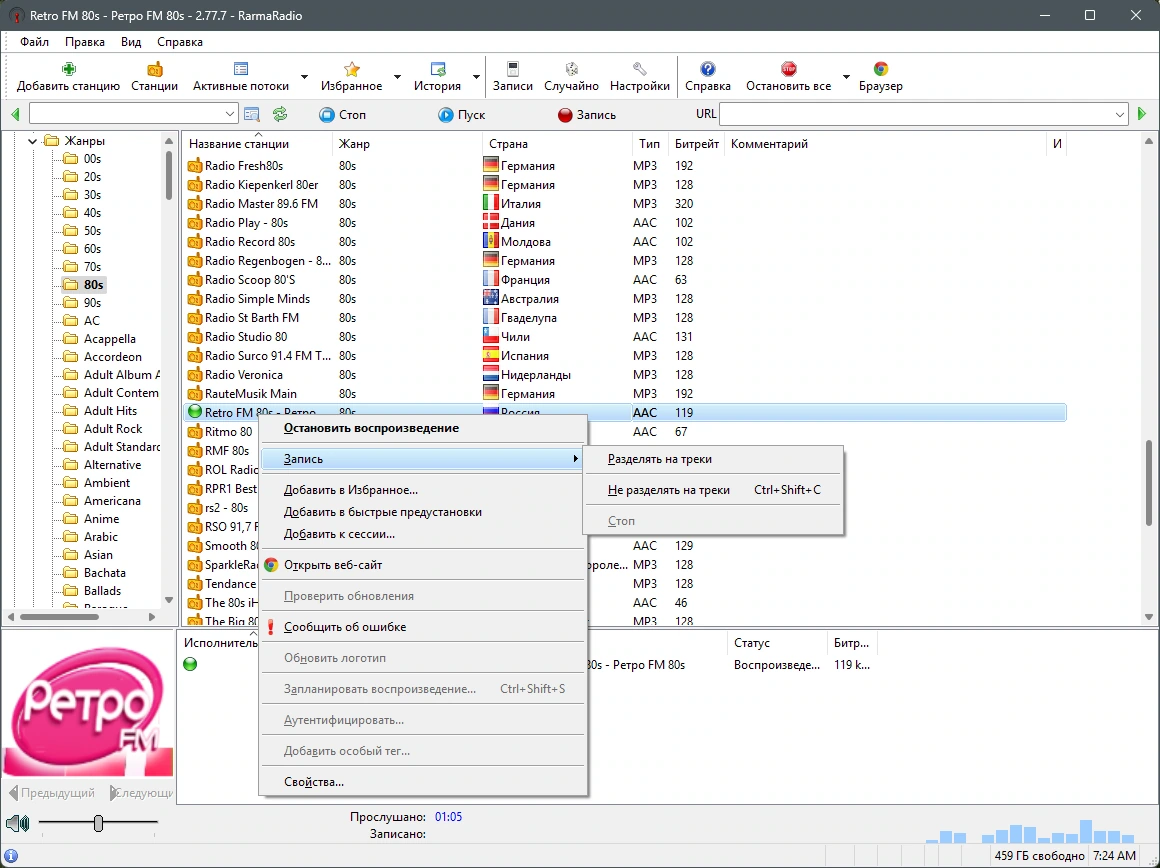Open the История toolbar icon

(x=437, y=70)
